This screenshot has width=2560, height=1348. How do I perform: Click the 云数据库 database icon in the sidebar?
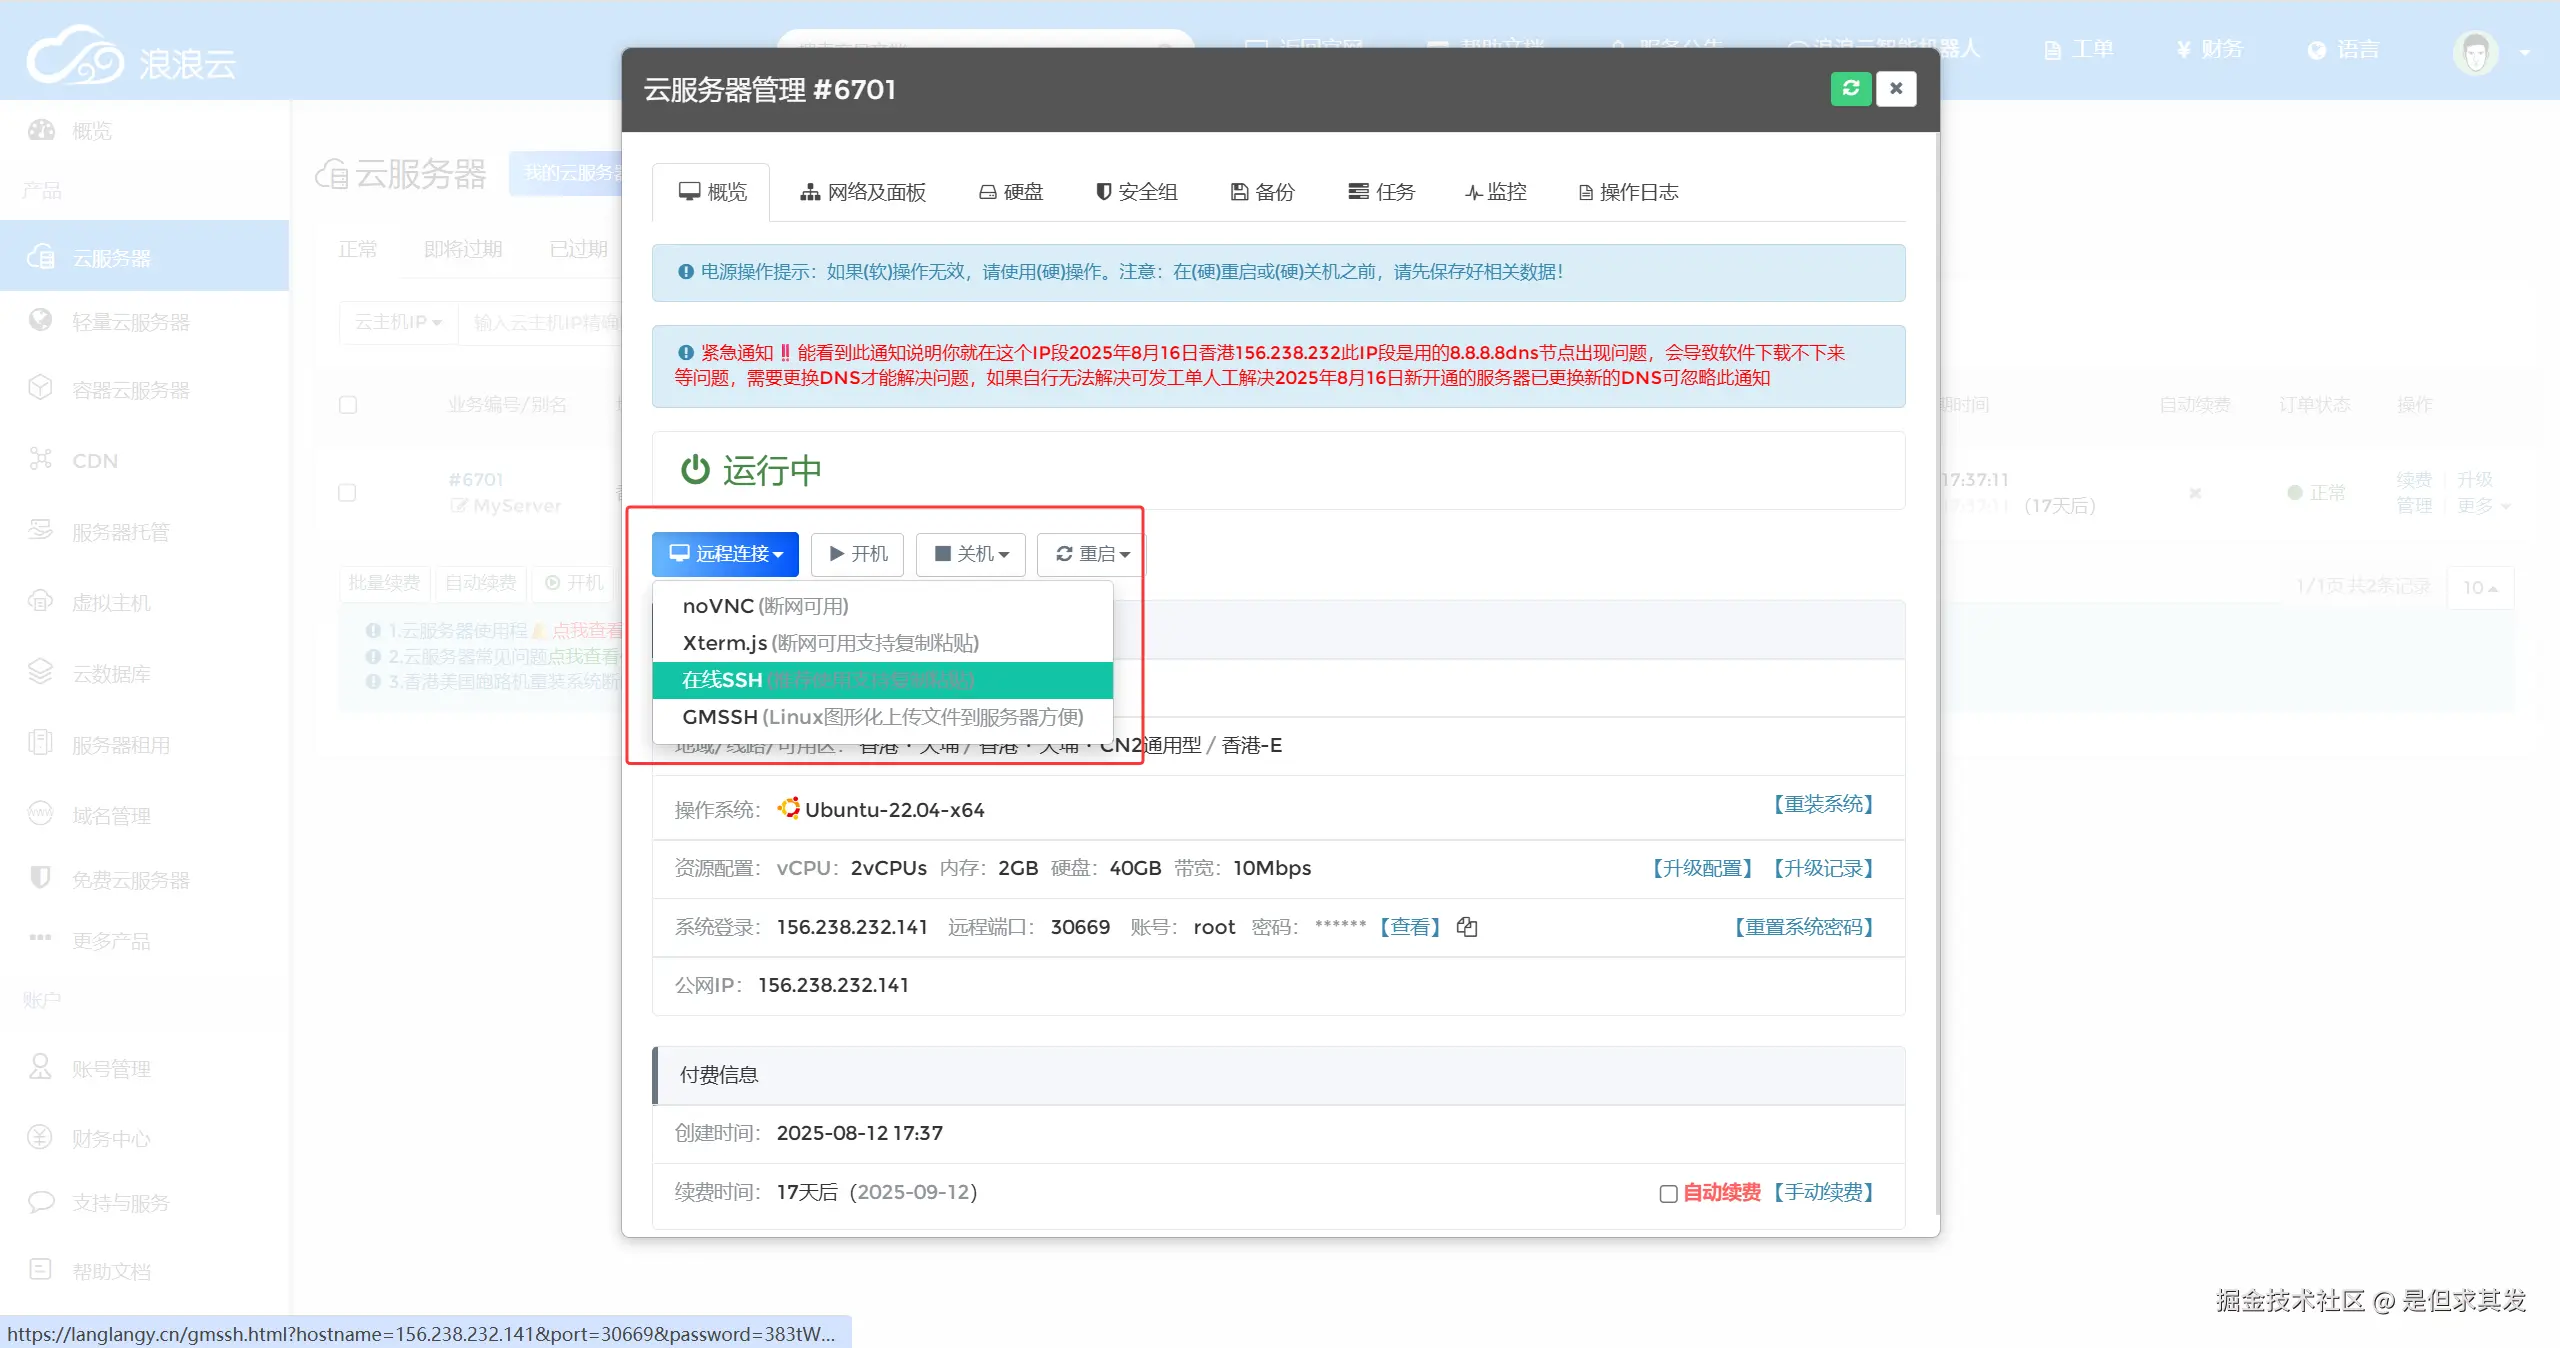coord(41,672)
